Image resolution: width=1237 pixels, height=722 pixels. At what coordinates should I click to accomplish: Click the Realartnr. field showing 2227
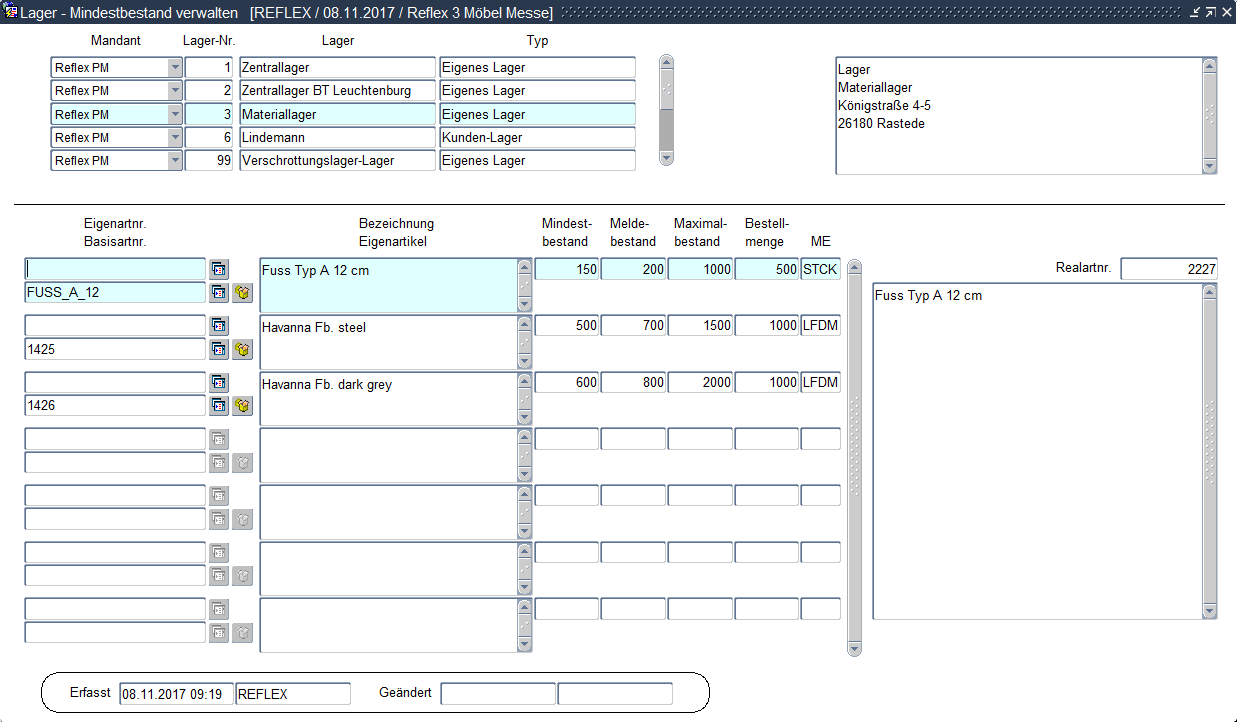click(1168, 269)
